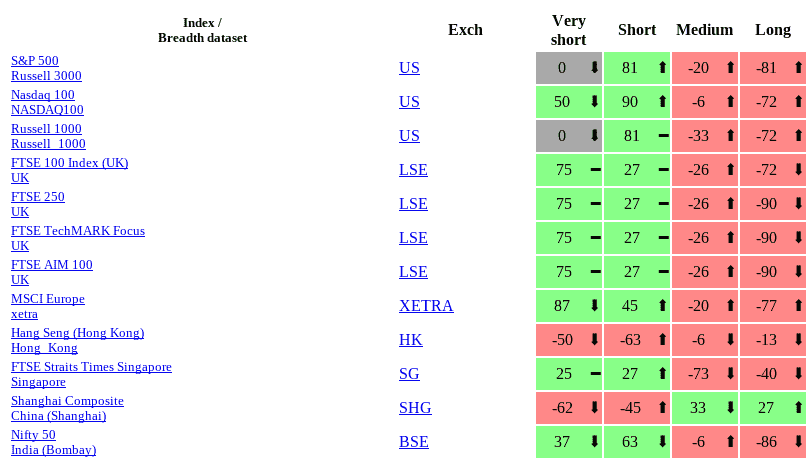Click the down arrow in Nifty 50 Long cell

[x=798, y=442]
